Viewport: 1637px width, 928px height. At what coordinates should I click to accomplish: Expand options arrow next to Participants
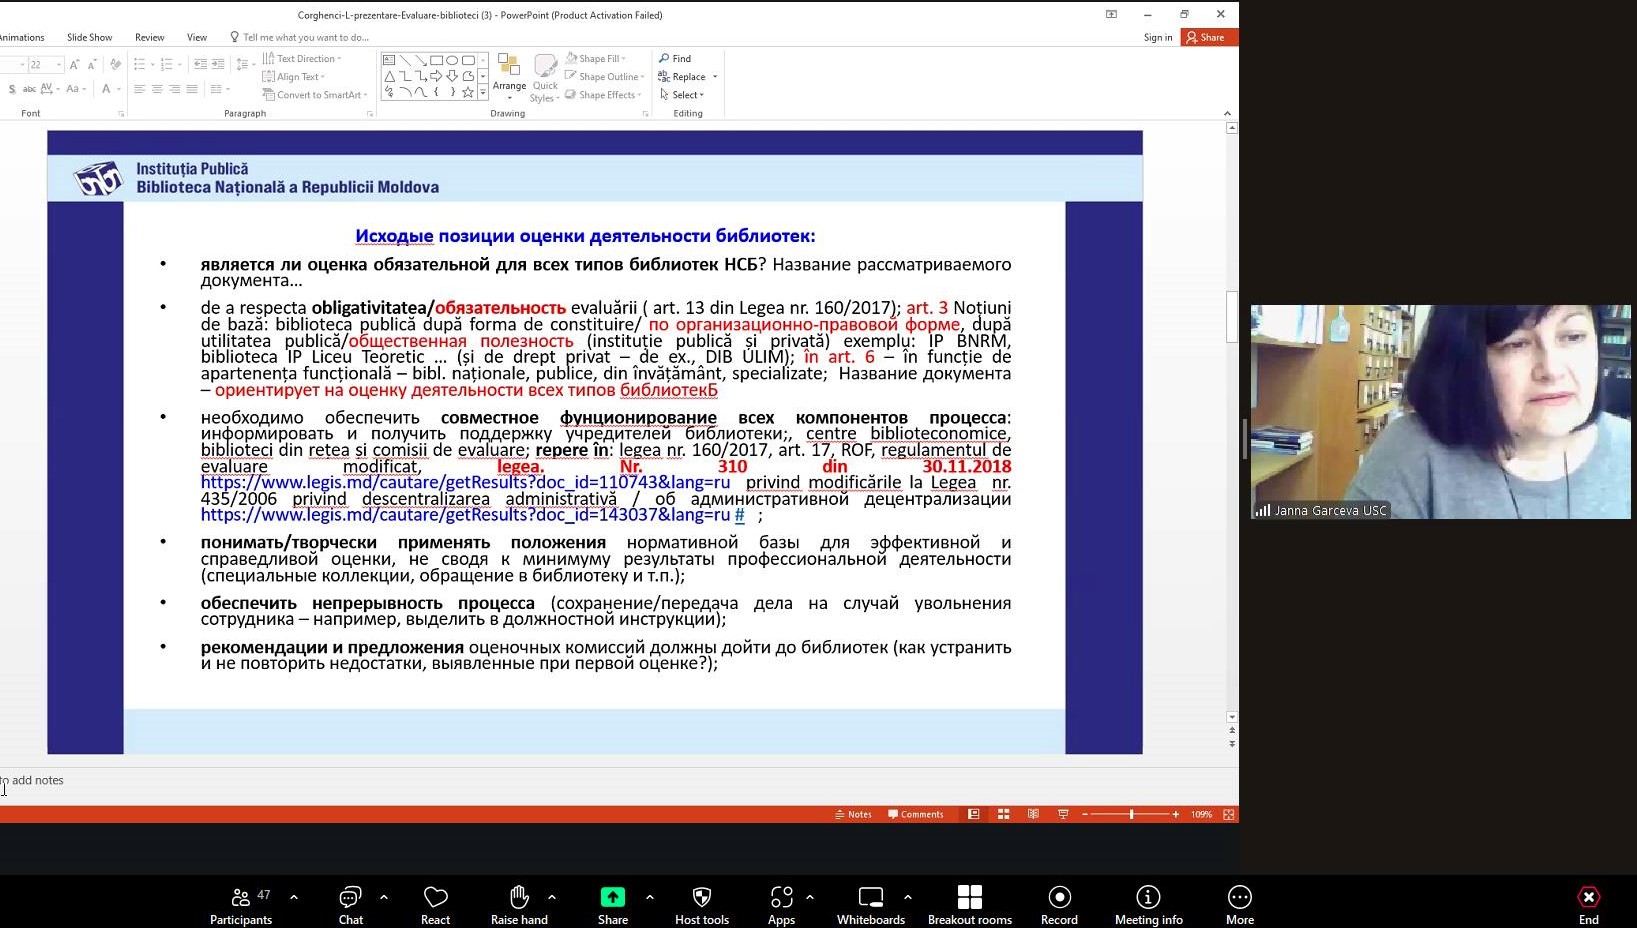(x=294, y=897)
